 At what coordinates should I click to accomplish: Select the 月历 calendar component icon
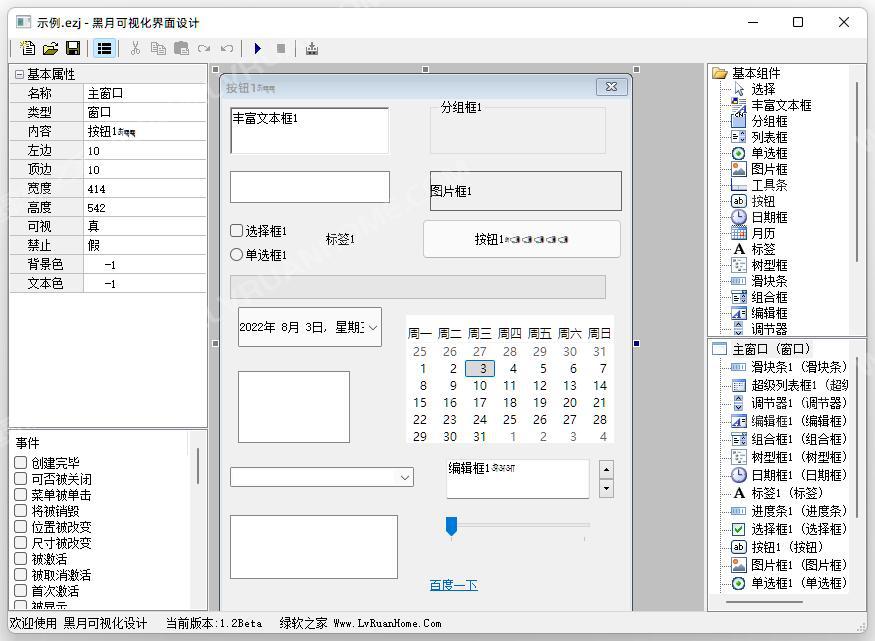(739, 233)
